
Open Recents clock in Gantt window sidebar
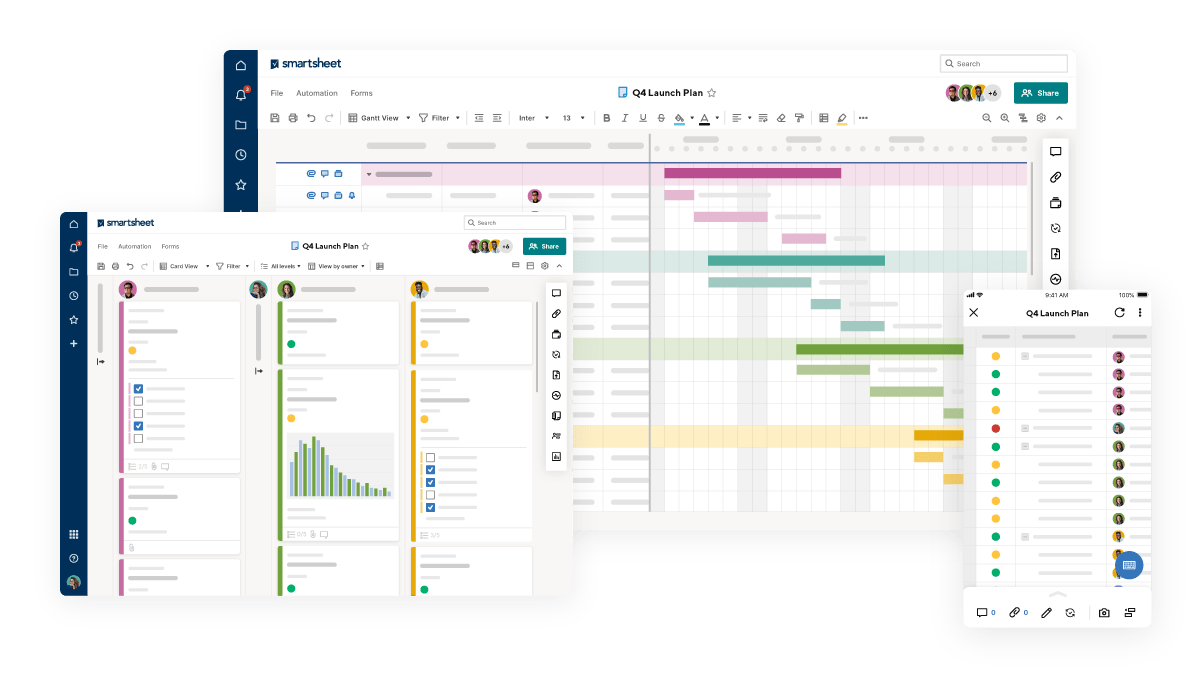click(241, 155)
